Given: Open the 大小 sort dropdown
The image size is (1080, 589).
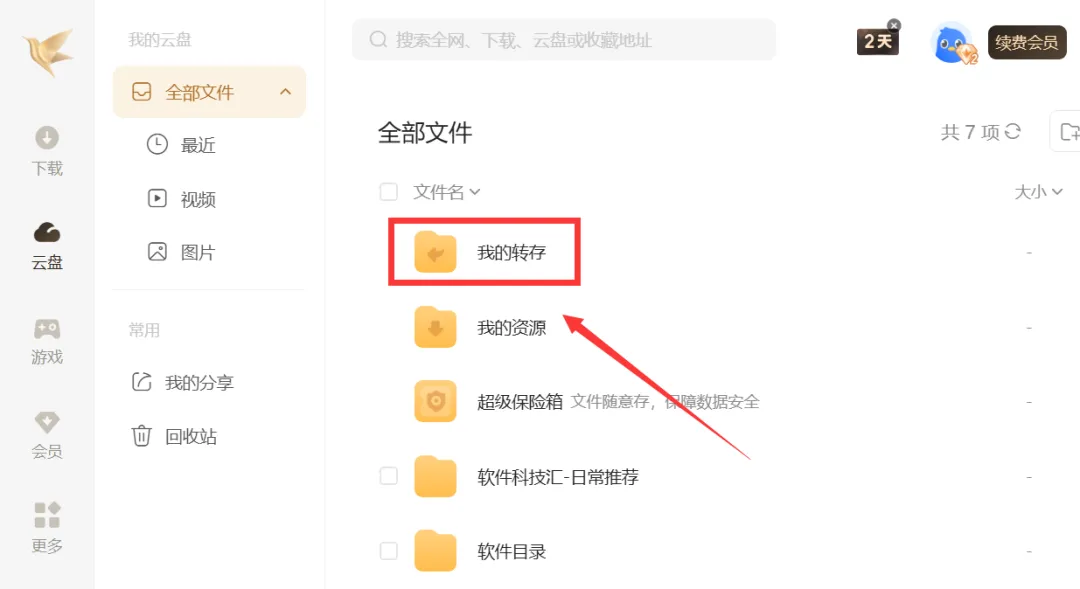Looking at the screenshot, I should (x=1039, y=192).
